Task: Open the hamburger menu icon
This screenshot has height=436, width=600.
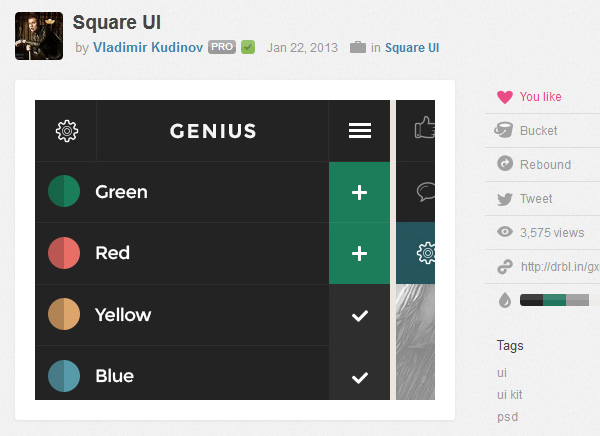Action: [360, 131]
